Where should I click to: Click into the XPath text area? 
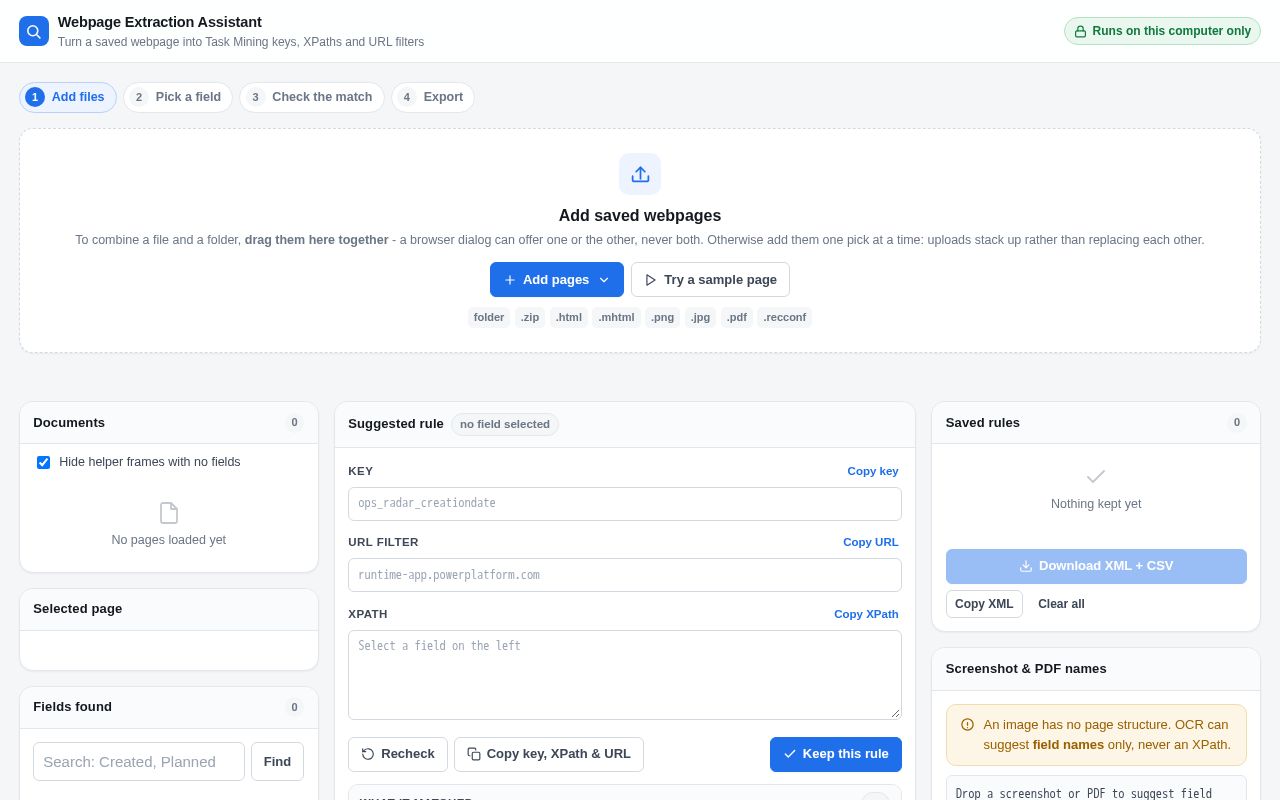pyautogui.click(x=625, y=675)
